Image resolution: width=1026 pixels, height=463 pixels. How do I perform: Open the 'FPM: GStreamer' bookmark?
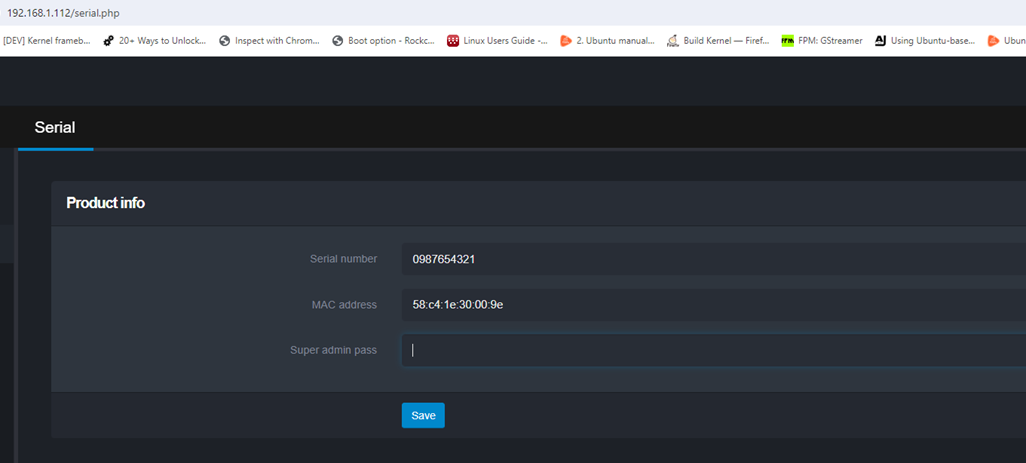coord(822,41)
